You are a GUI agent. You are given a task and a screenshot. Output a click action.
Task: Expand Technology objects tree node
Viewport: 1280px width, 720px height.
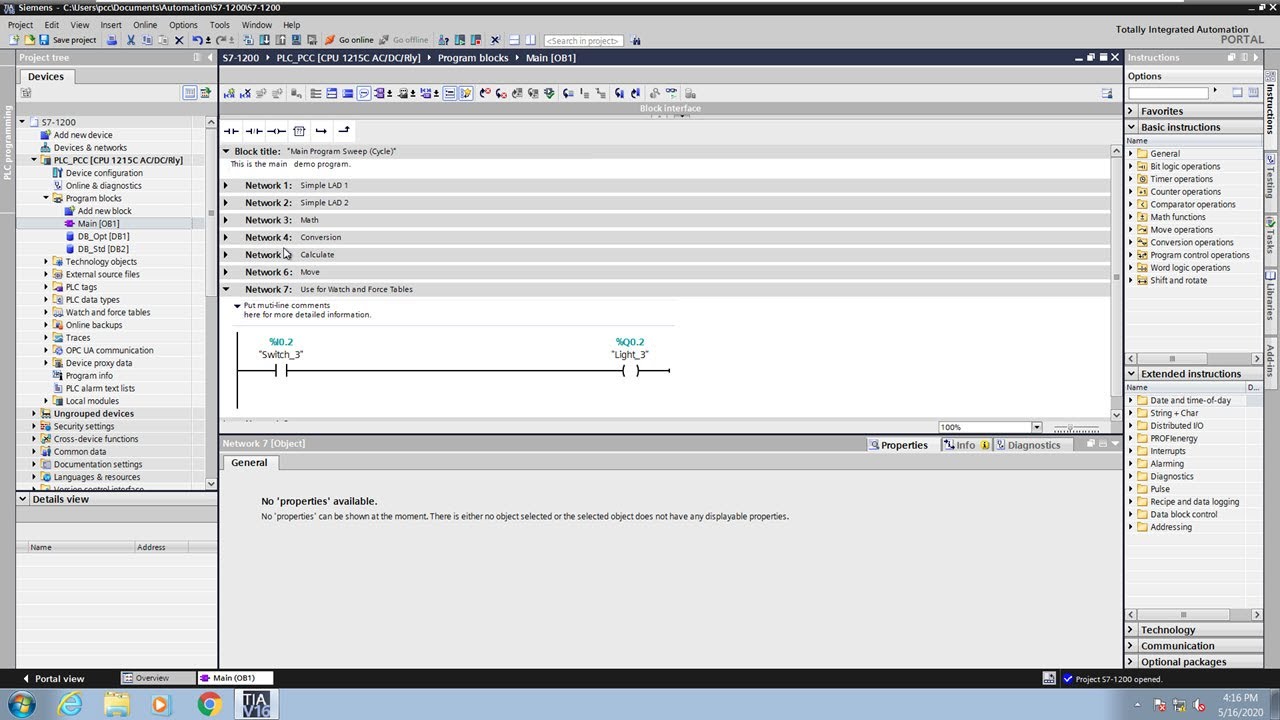46,262
